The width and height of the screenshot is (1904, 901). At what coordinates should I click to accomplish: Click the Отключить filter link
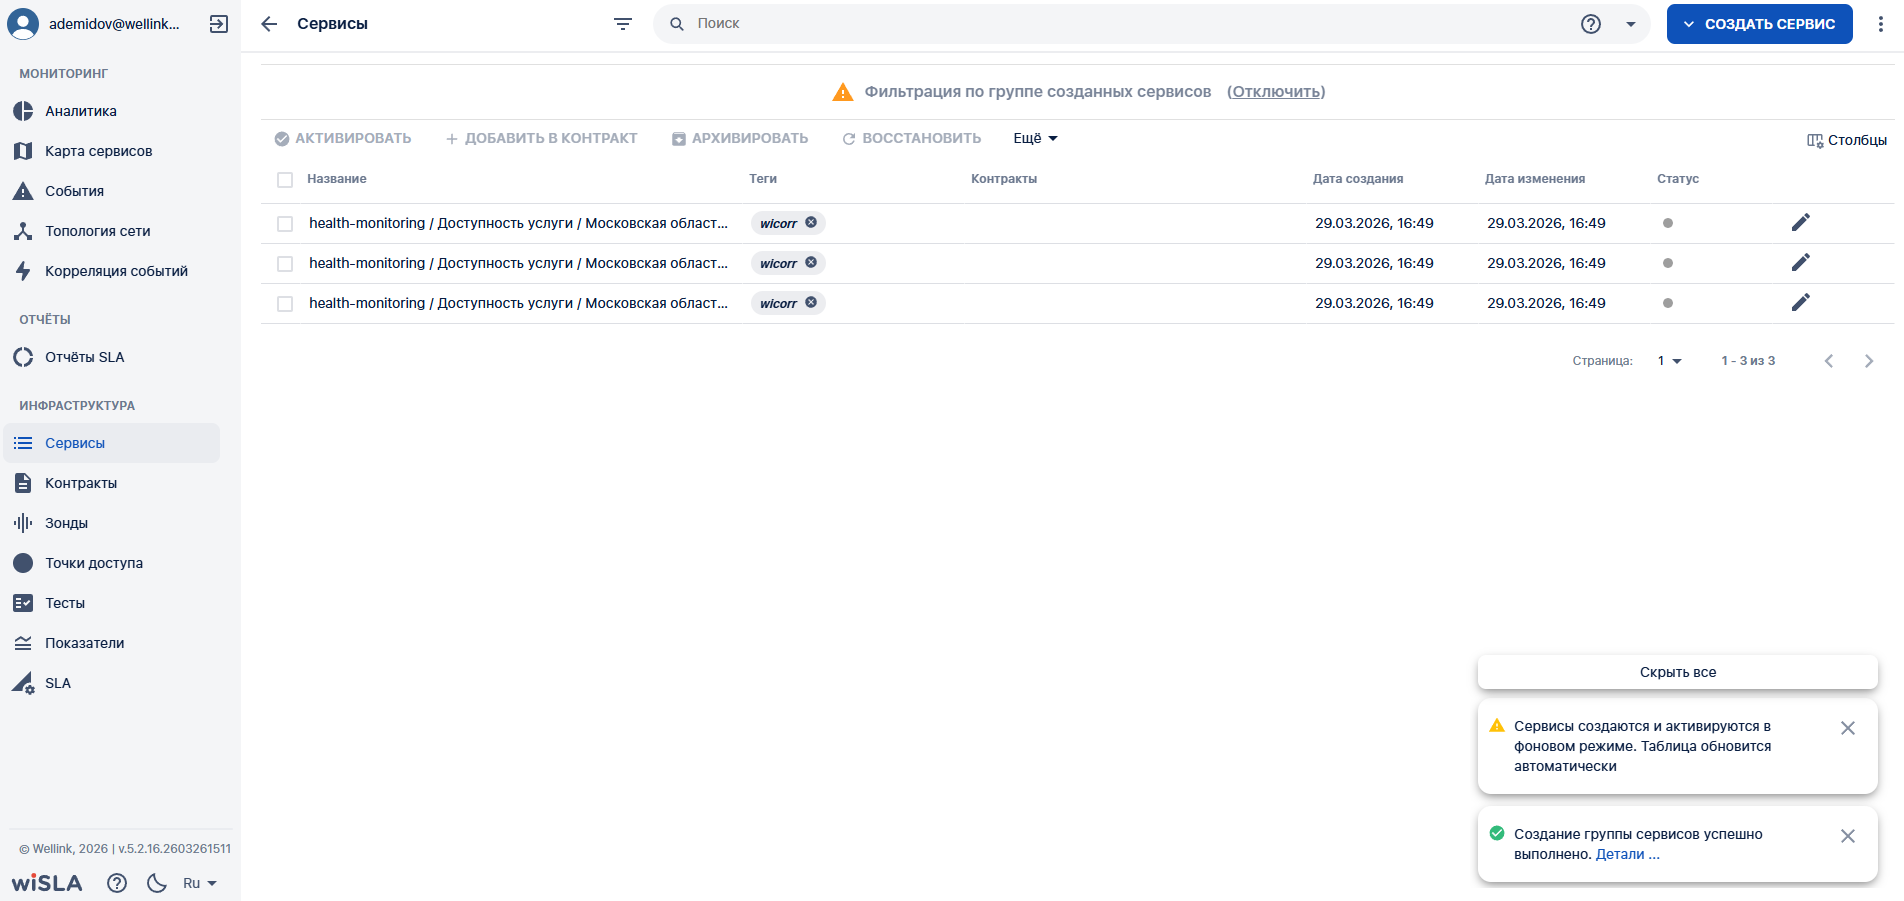pyautogui.click(x=1276, y=92)
